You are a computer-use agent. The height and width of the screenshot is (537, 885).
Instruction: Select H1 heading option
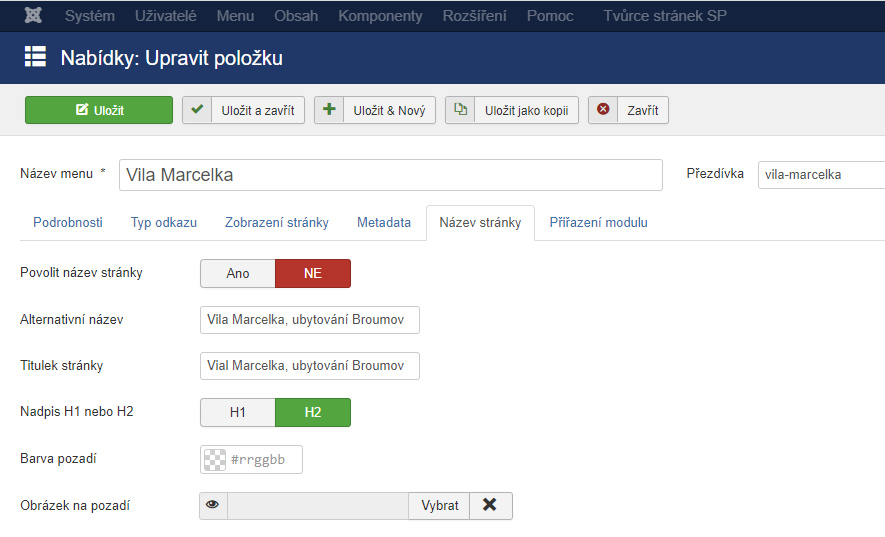238,412
